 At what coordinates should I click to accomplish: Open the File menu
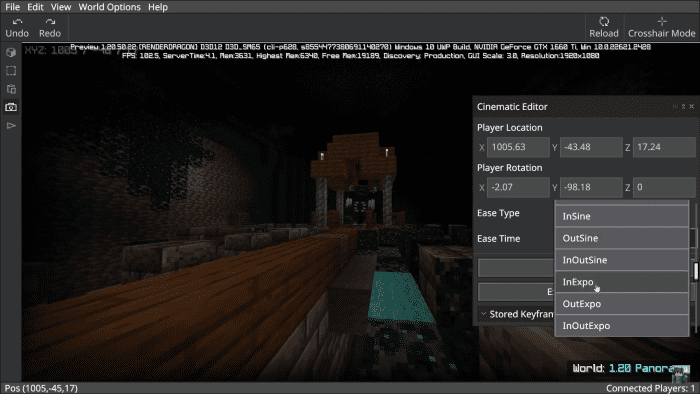coord(12,7)
